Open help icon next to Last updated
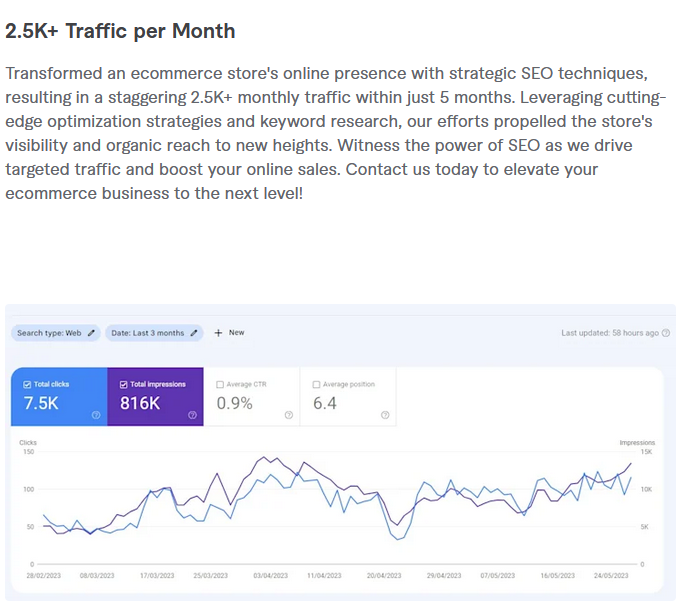The image size is (695, 601). pyautogui.click(x=666, y=333)
